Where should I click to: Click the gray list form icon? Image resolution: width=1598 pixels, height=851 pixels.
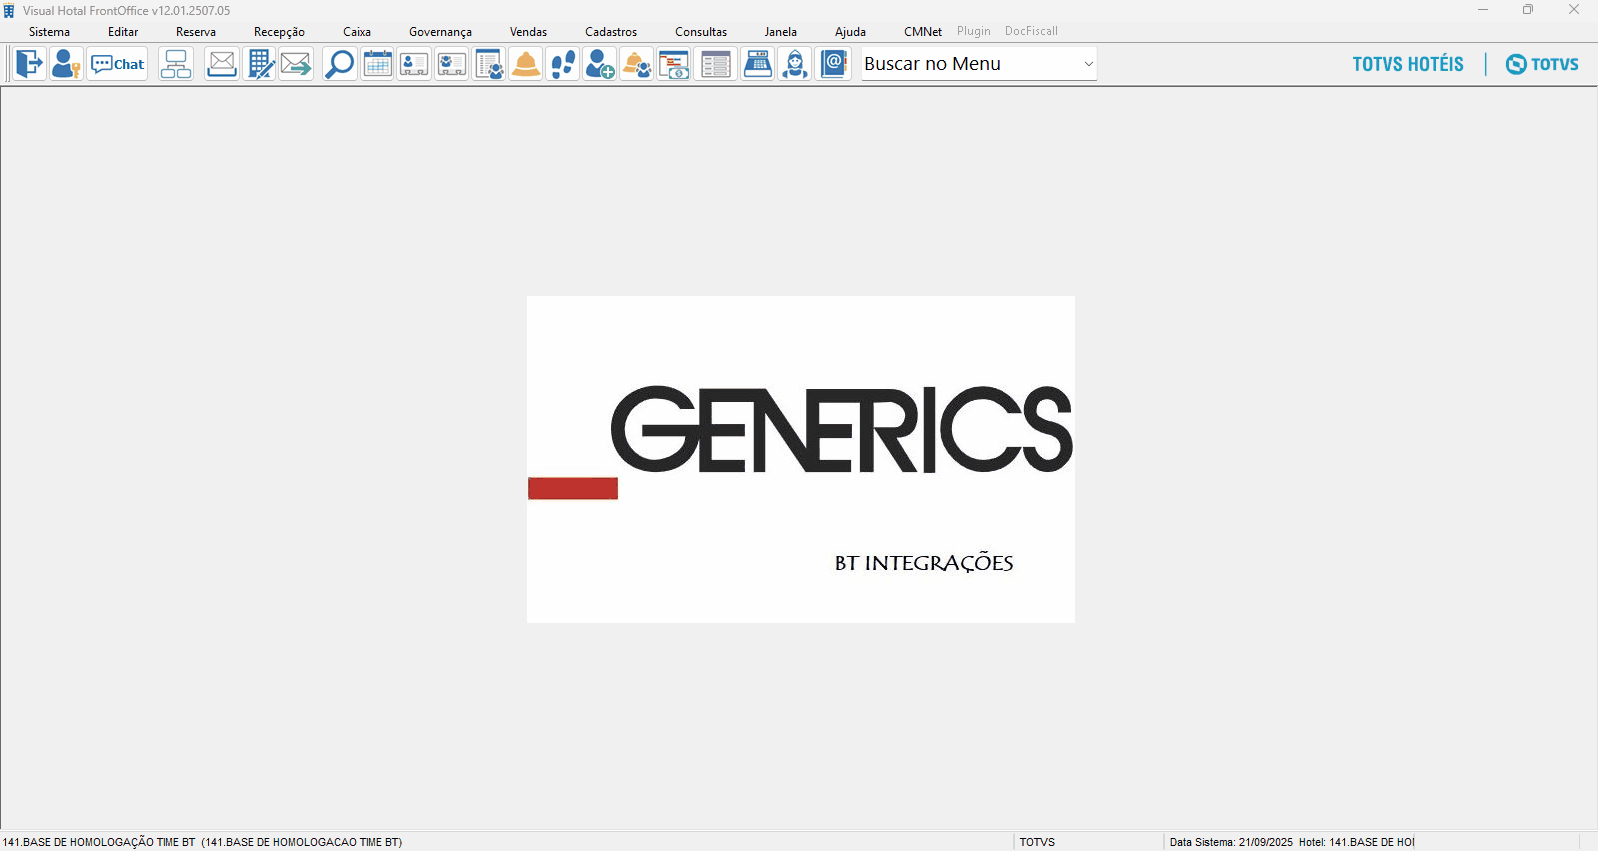click(x=716, y=64)
